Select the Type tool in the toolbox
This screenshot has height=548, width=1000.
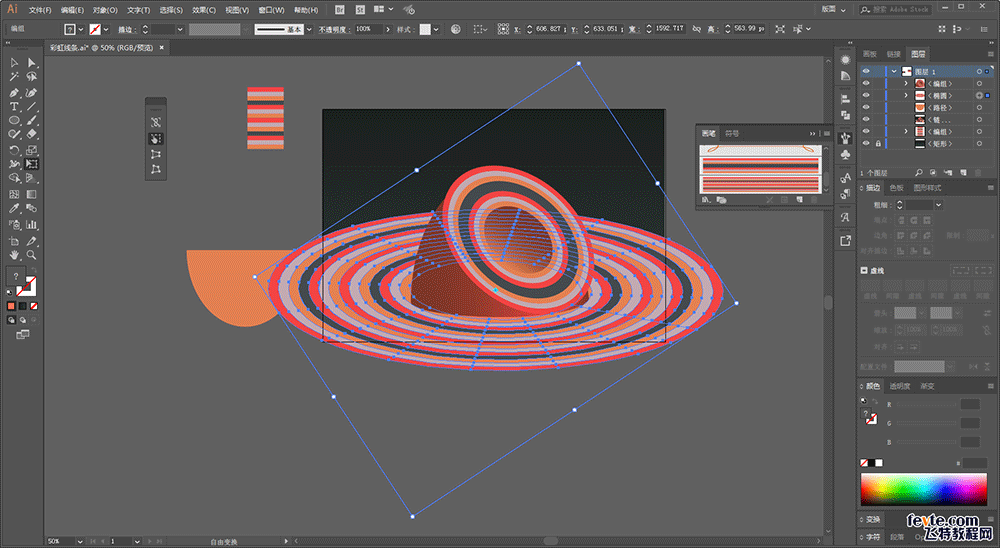(14, 106)
